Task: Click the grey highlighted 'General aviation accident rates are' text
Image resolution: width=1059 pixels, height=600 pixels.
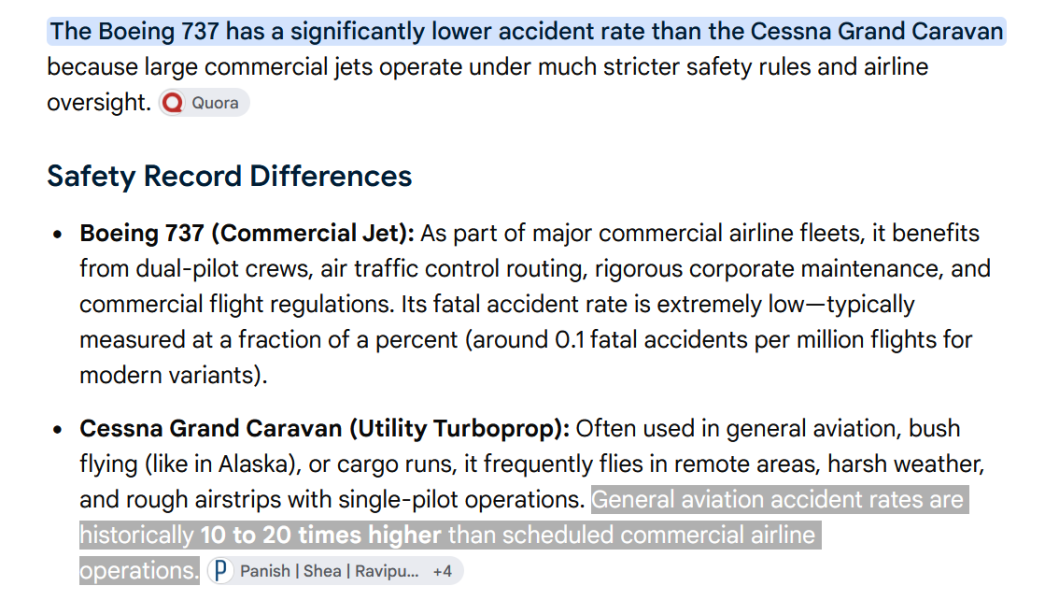Action: (x=779, y=500)
